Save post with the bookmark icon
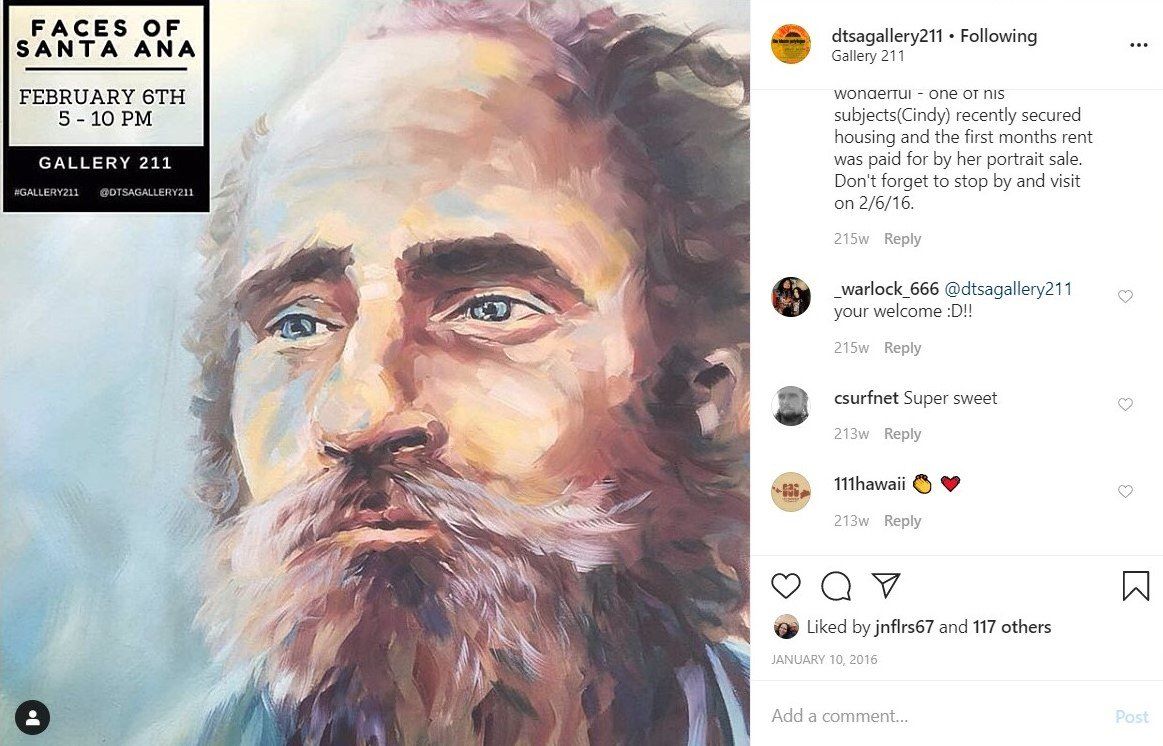This screenshot has height=746, width=1163. 1136,586
